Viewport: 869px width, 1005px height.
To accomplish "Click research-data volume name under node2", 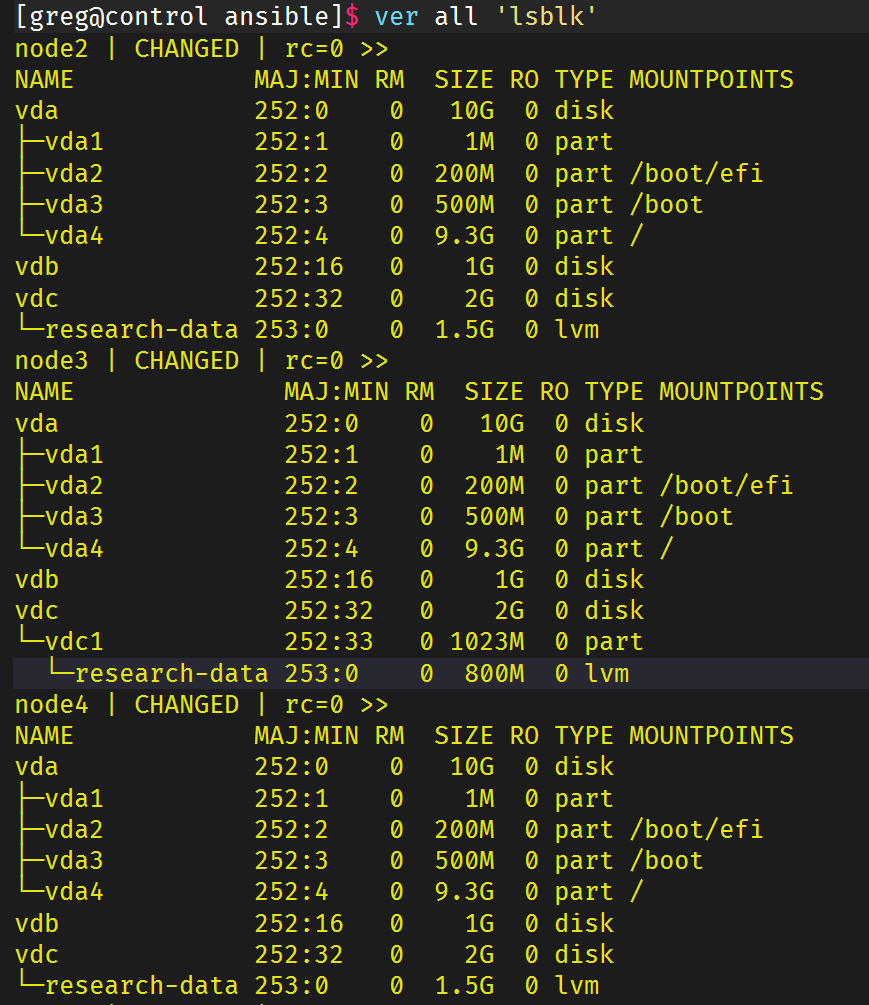I will coord(141,330).
